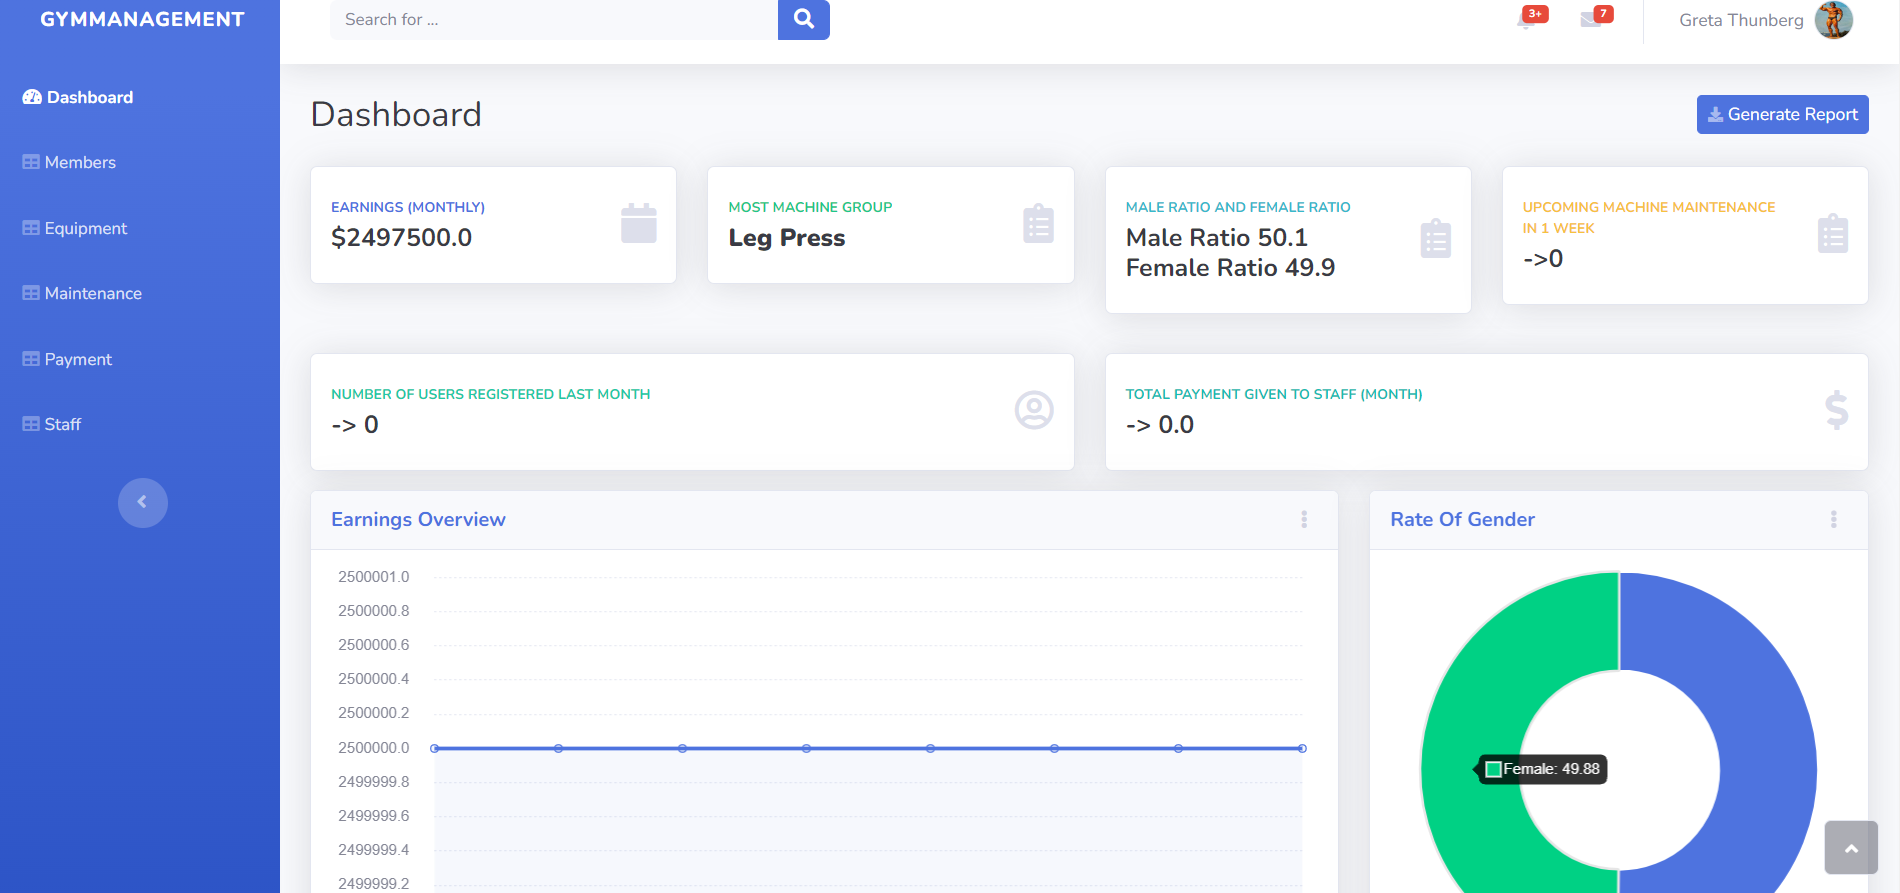The image size is (1900, 893).
Task: Click the Male Ratio 50.1 text
Action: (x=1216, y=237)
